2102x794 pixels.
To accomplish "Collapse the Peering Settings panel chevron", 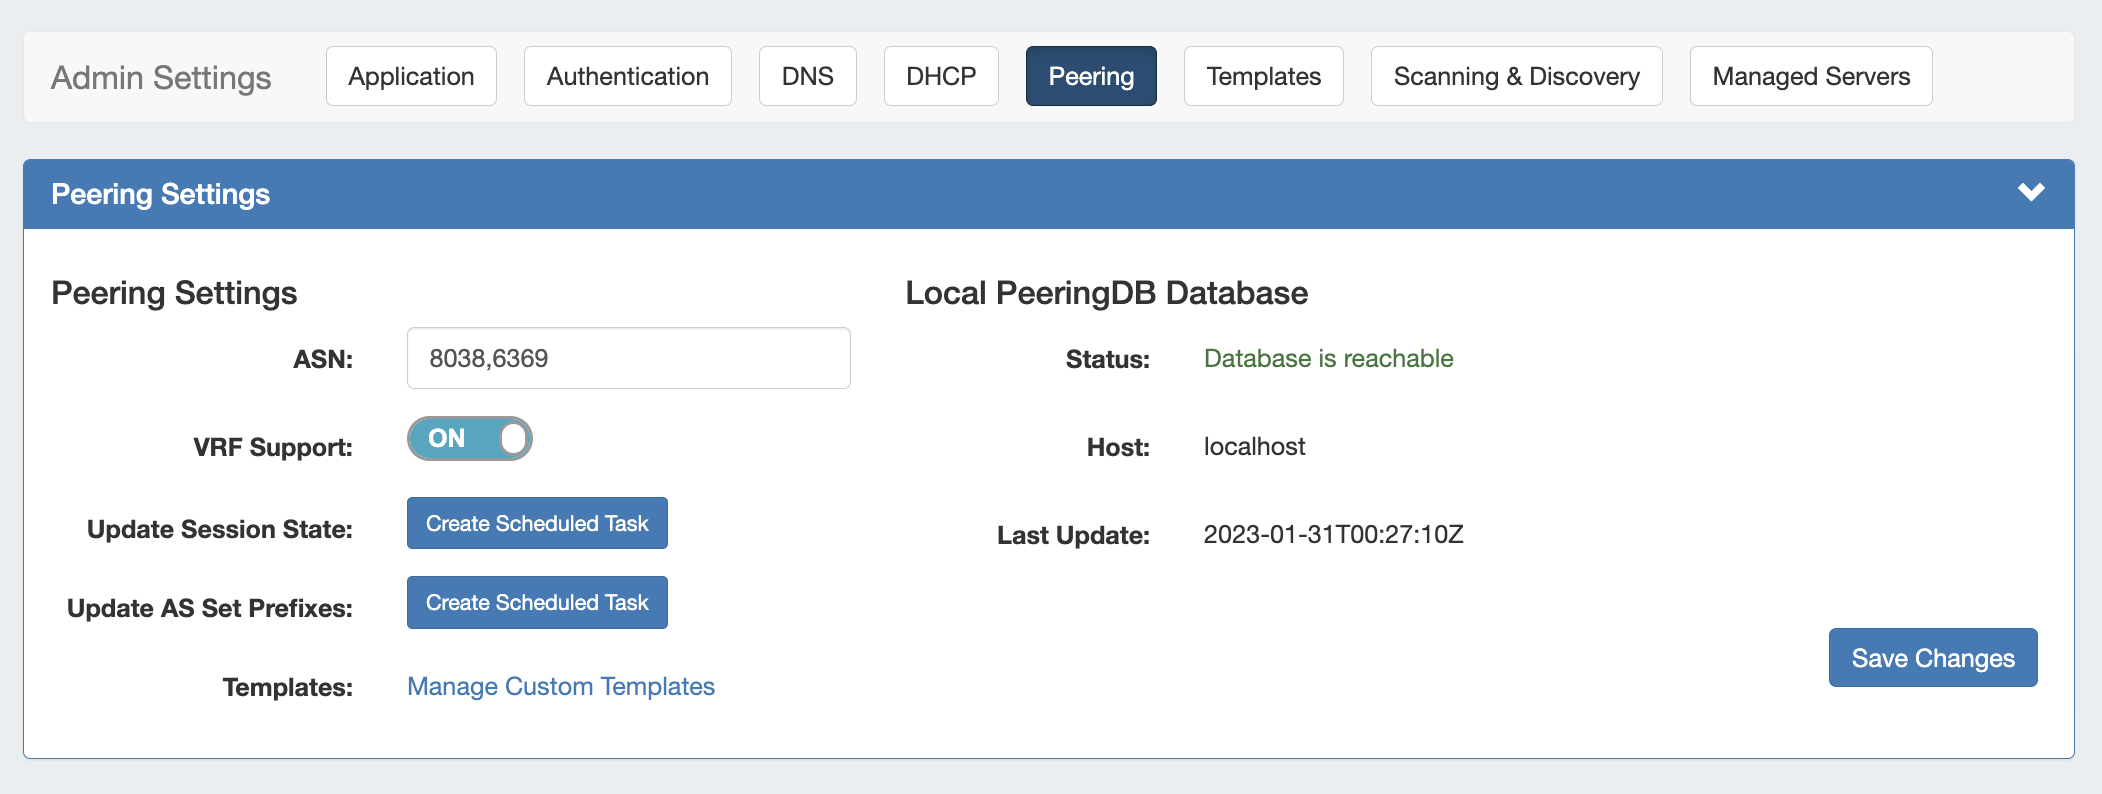I will pos(2030,192).
